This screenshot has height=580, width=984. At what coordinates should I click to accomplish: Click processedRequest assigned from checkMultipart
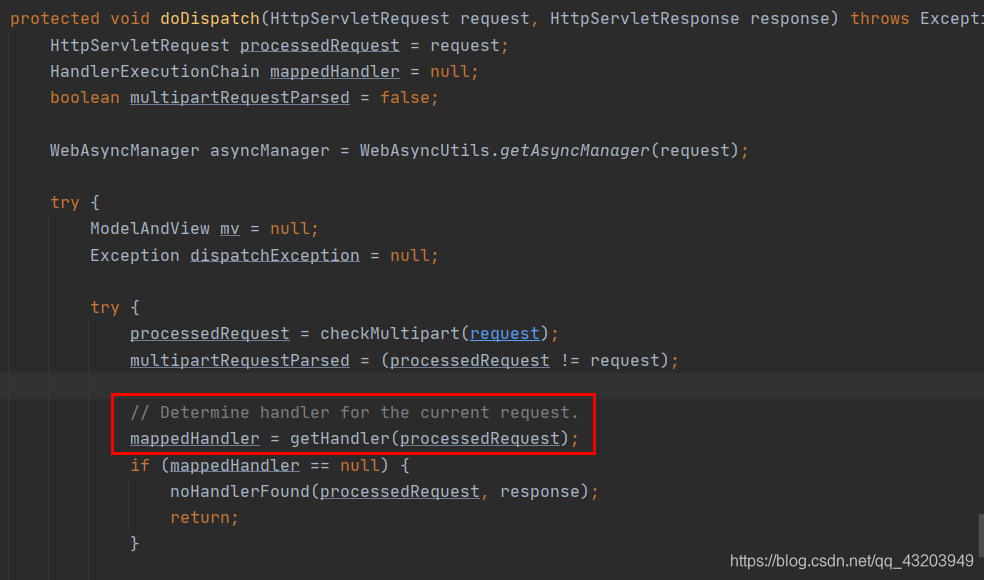(210, 333)
